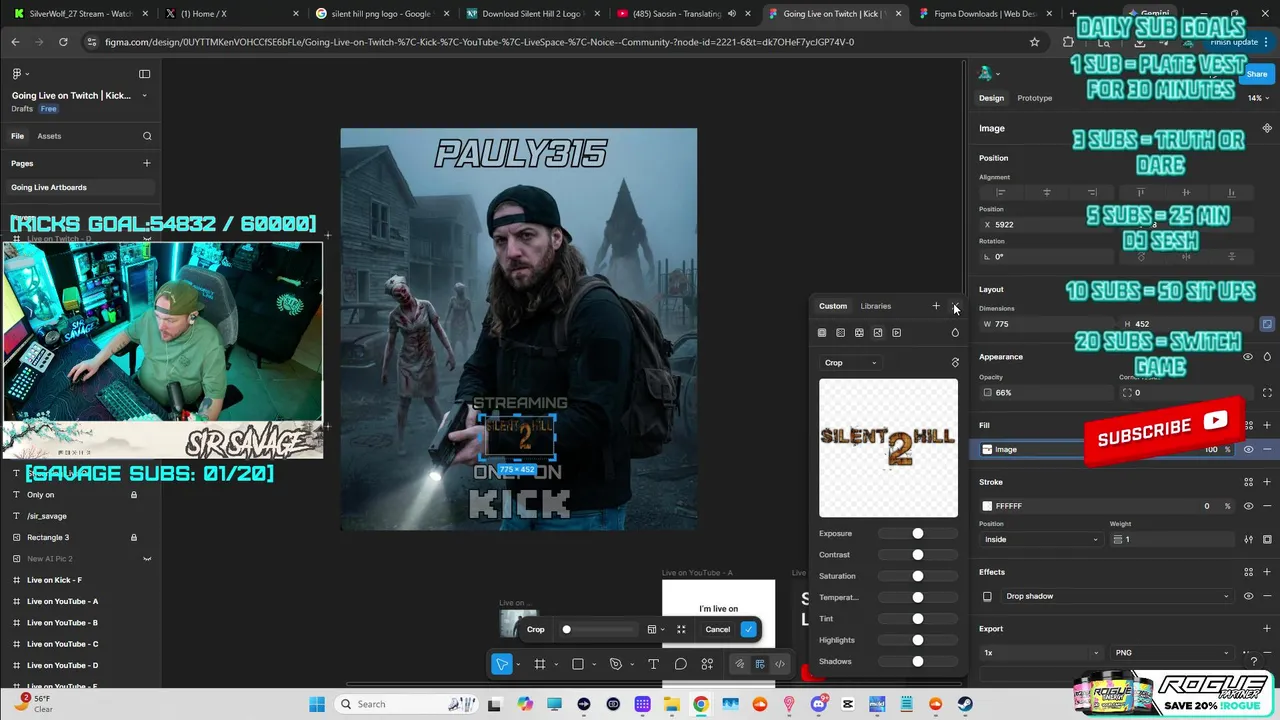Viewport: 1280px width, 720px height.
Task: Close the Custom fill picker popup
Action: click(955, 306)
